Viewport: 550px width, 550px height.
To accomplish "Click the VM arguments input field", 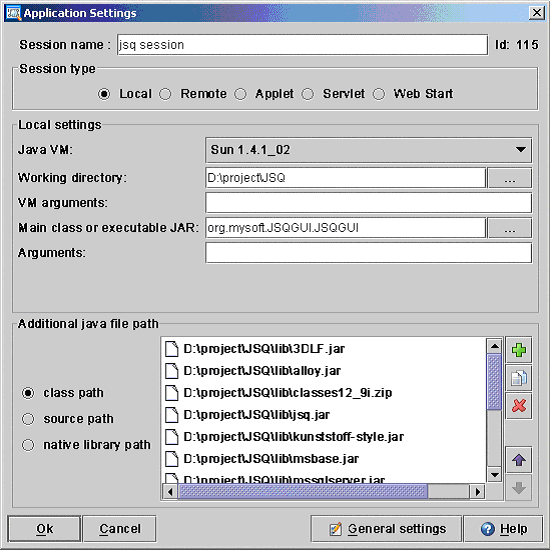I will click(368, 203).
